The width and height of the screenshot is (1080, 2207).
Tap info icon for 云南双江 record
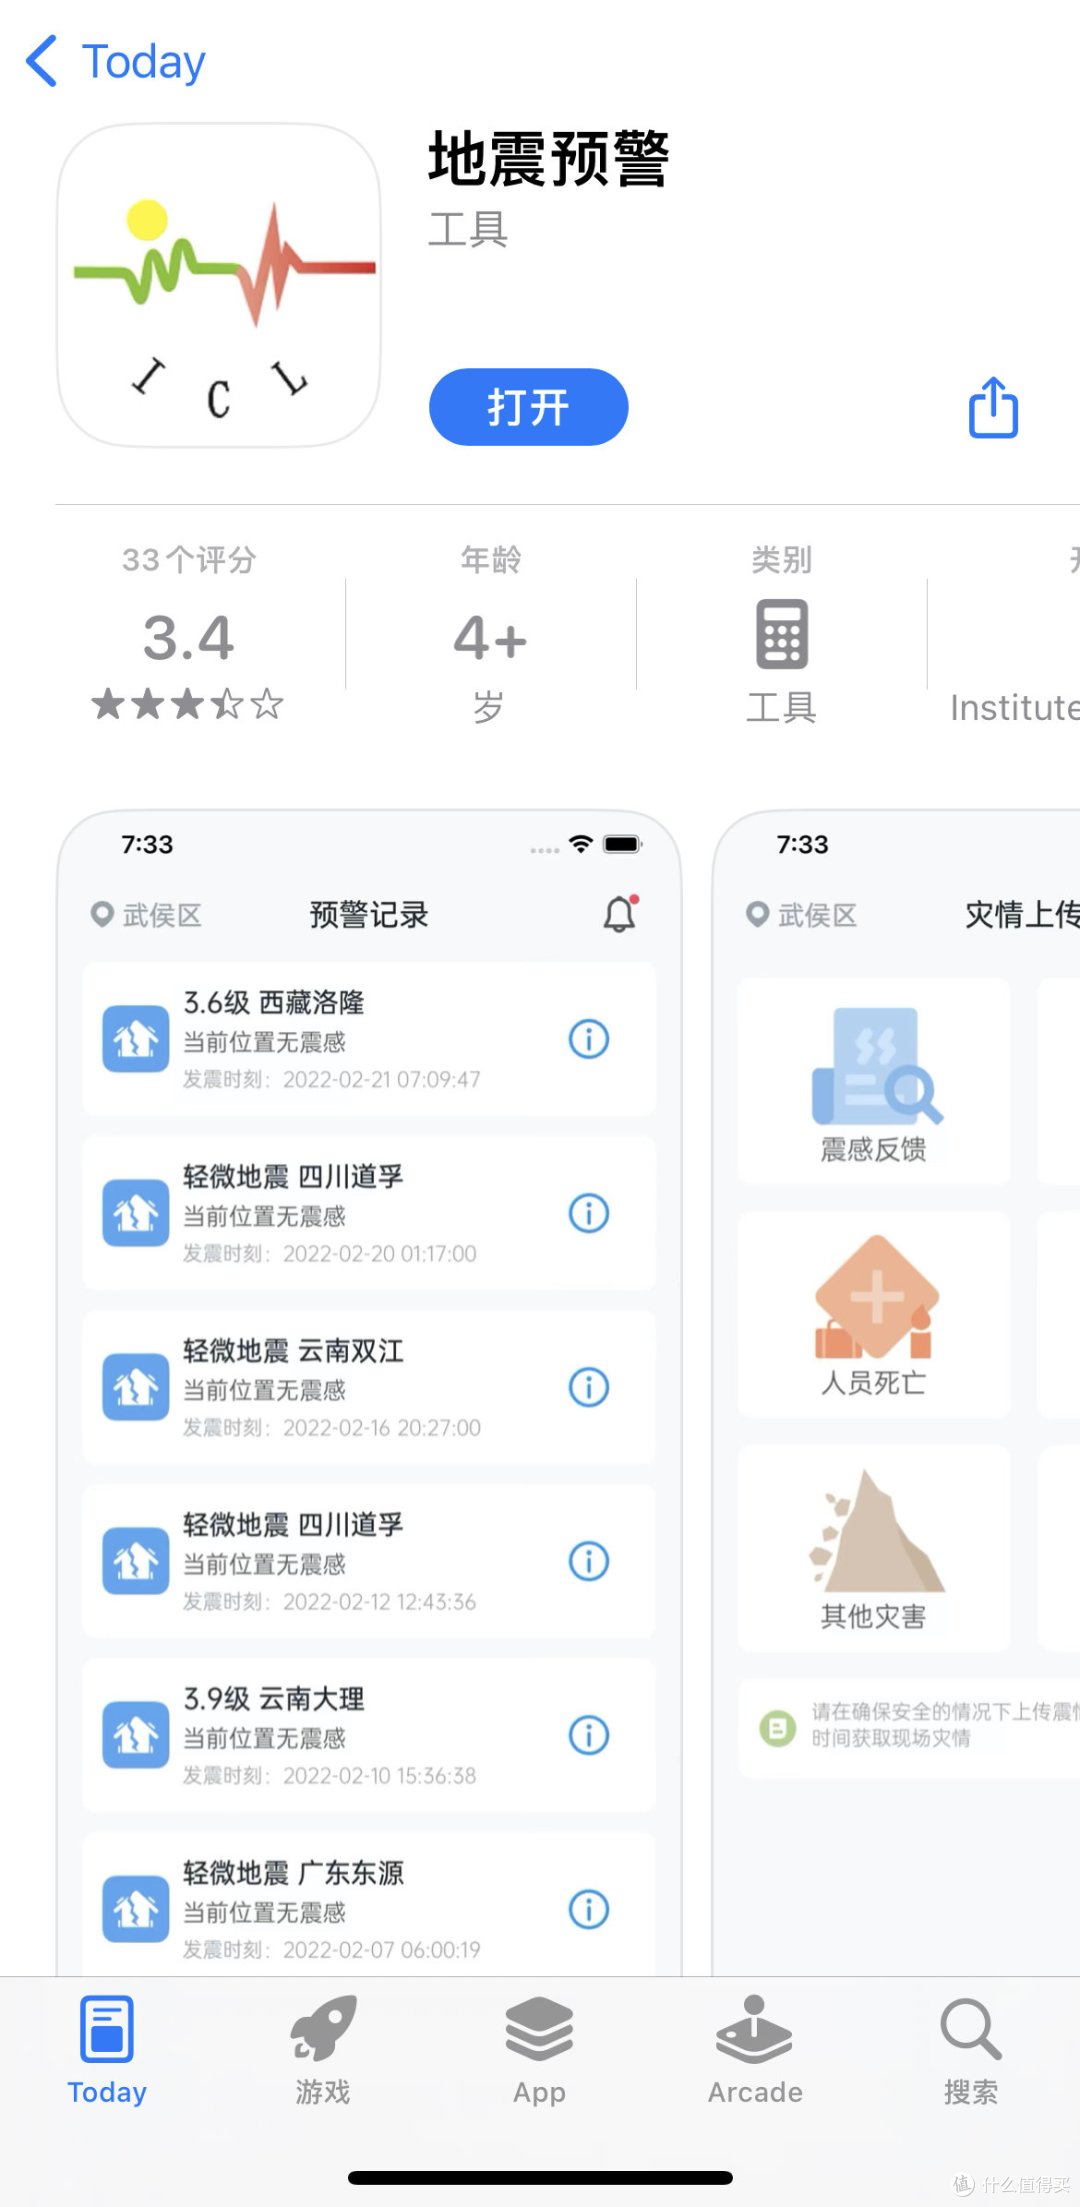[x=589, y=1387]
